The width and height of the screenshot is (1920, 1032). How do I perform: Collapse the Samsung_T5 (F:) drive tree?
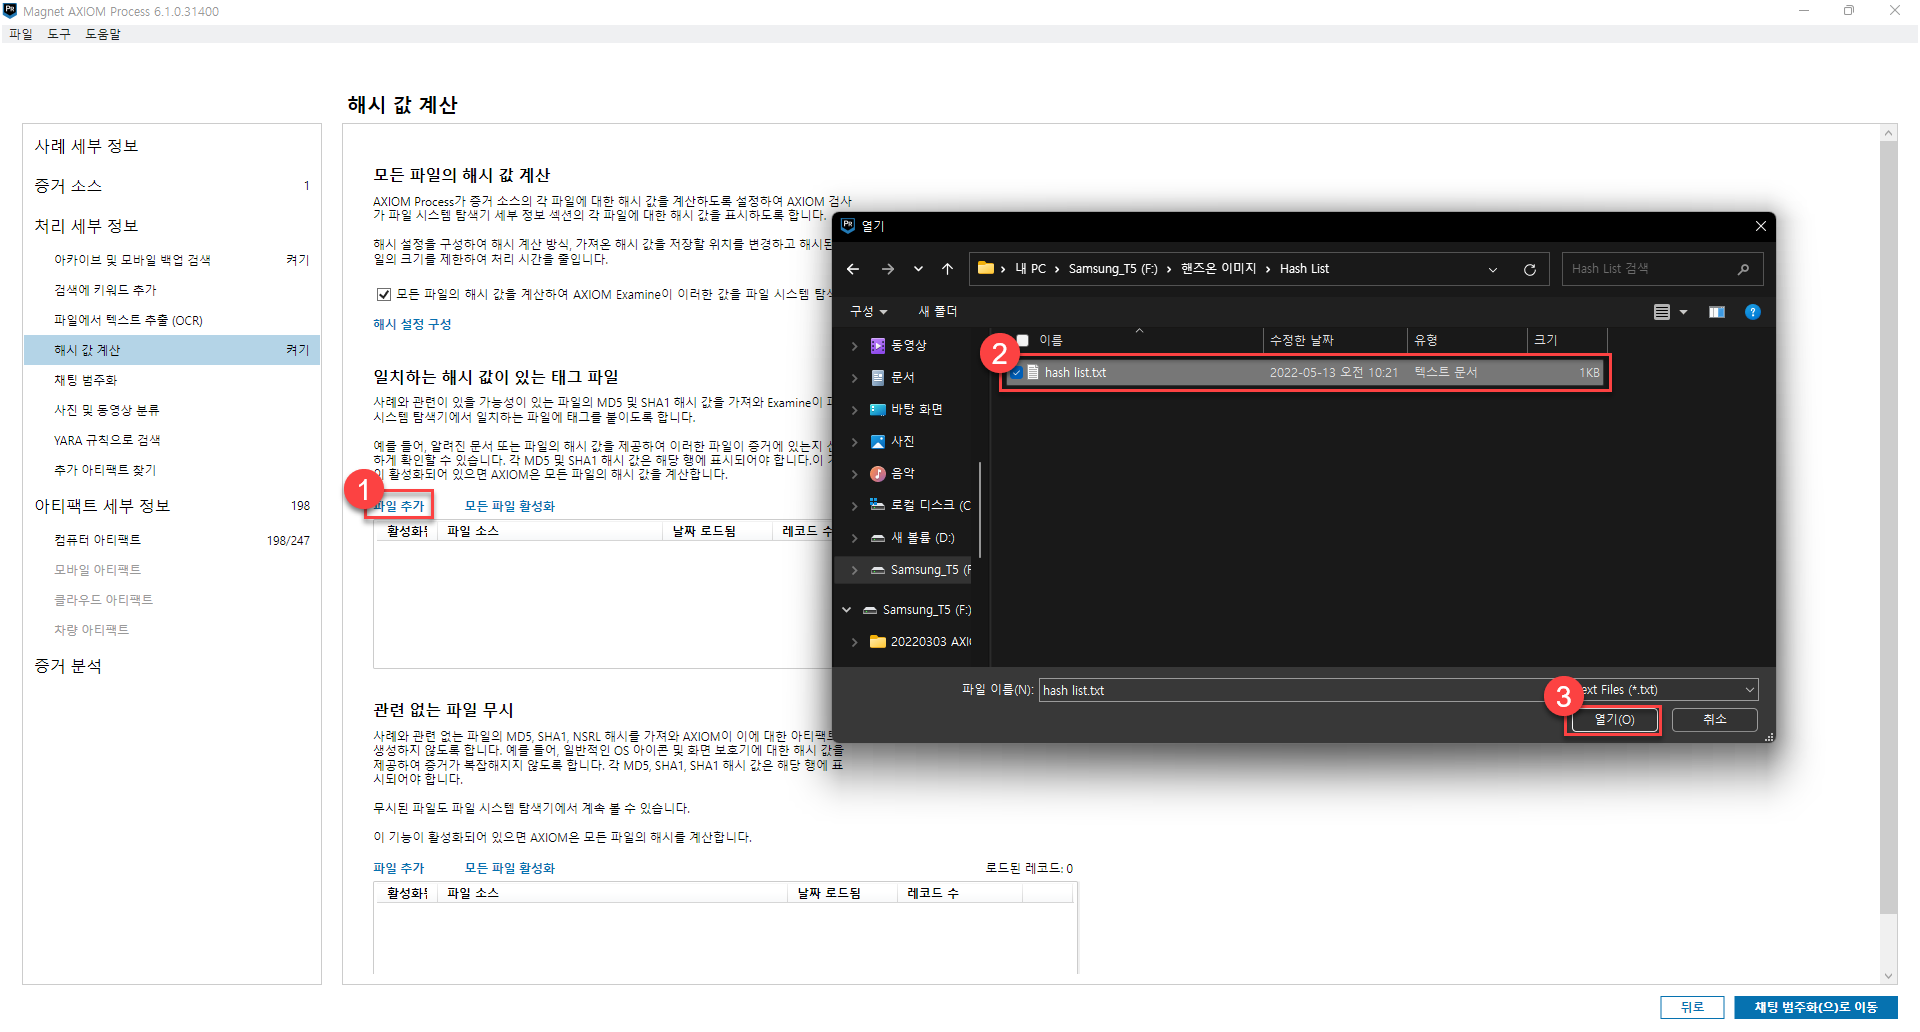tap(847, 609)
